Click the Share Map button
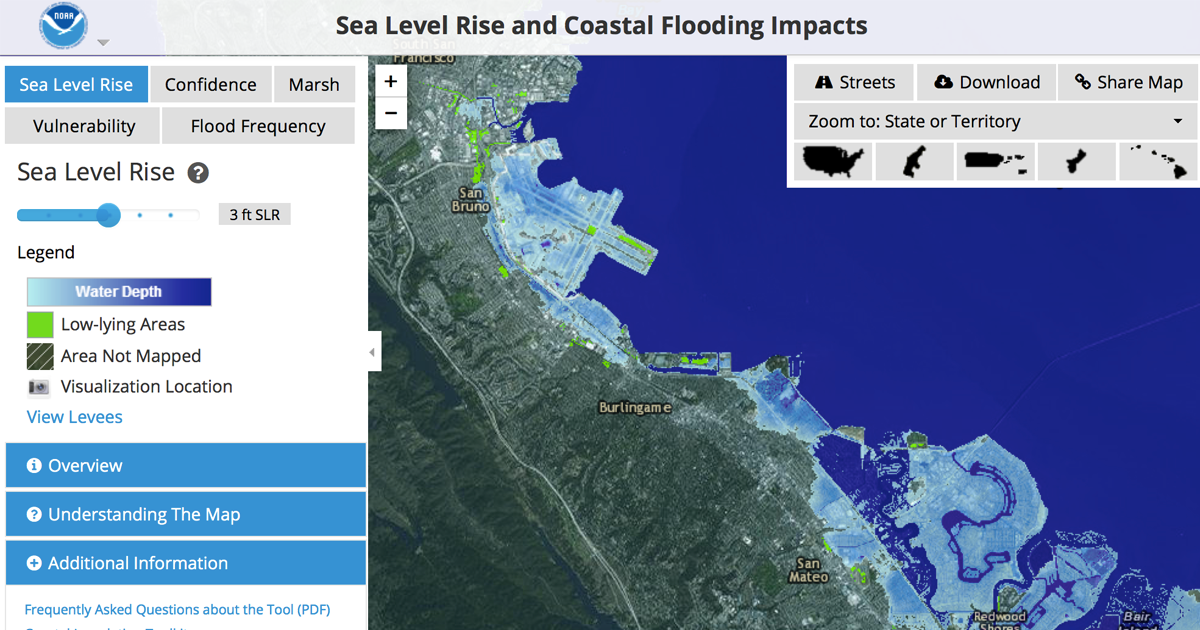 pos(1129,82)
